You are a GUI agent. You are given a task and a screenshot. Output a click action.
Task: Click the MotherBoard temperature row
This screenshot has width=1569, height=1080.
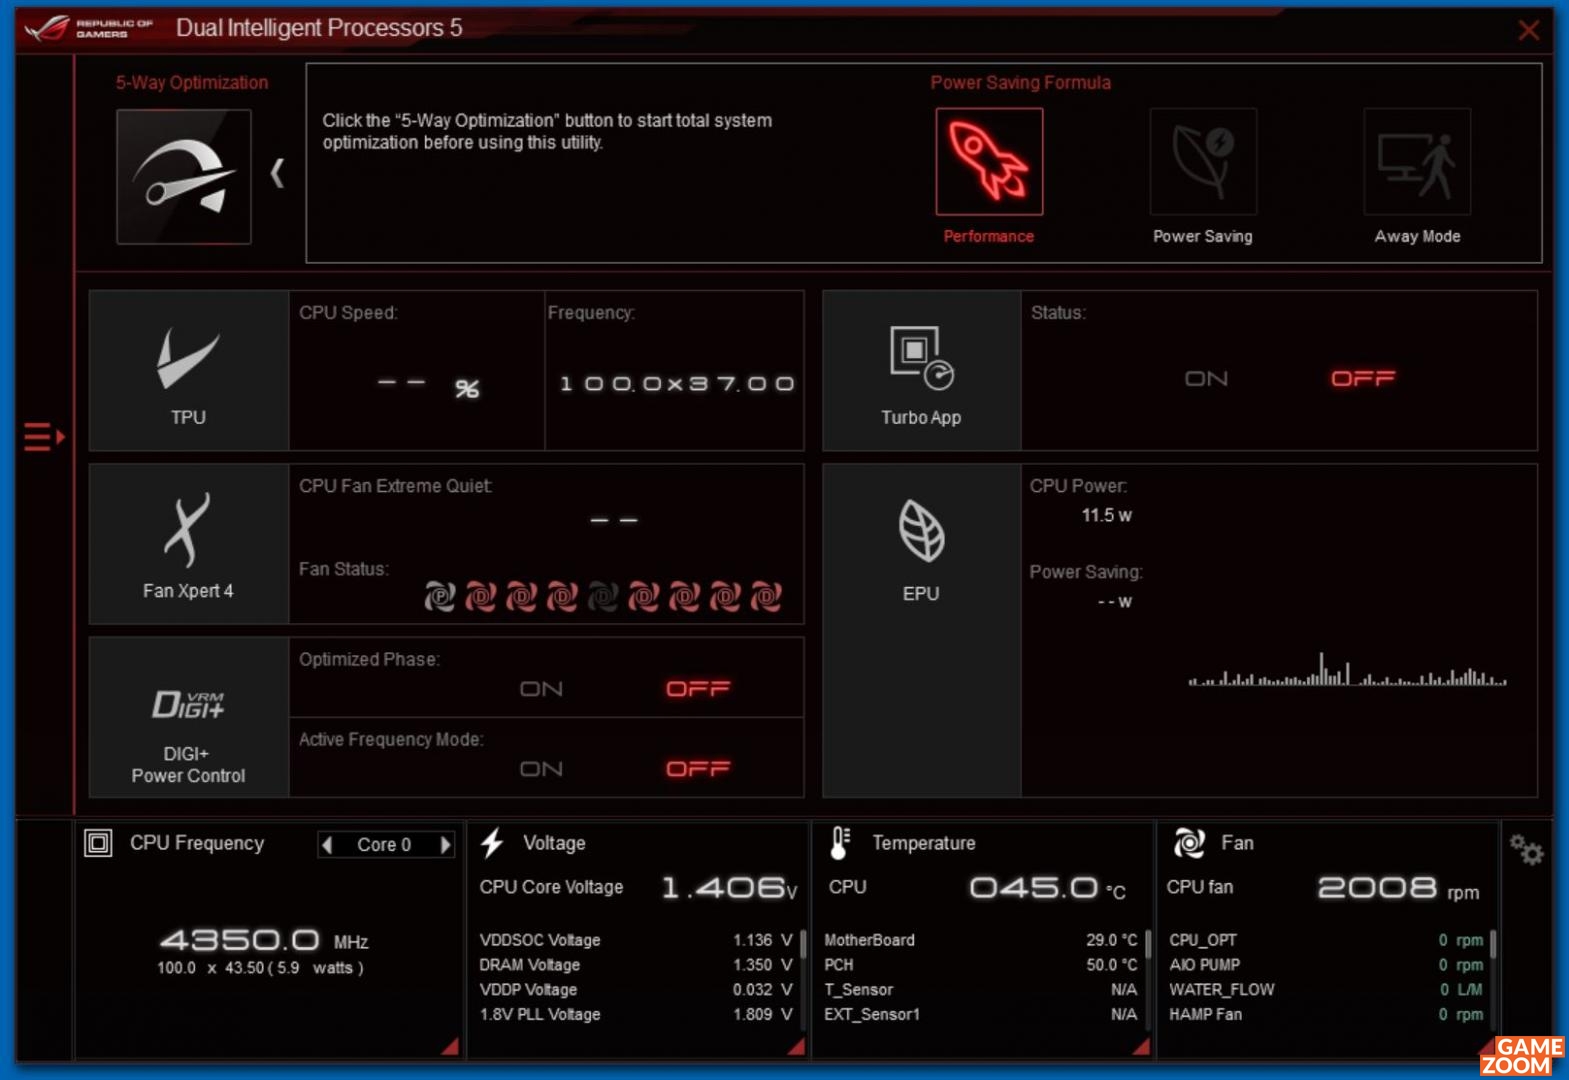coord(981,940)
